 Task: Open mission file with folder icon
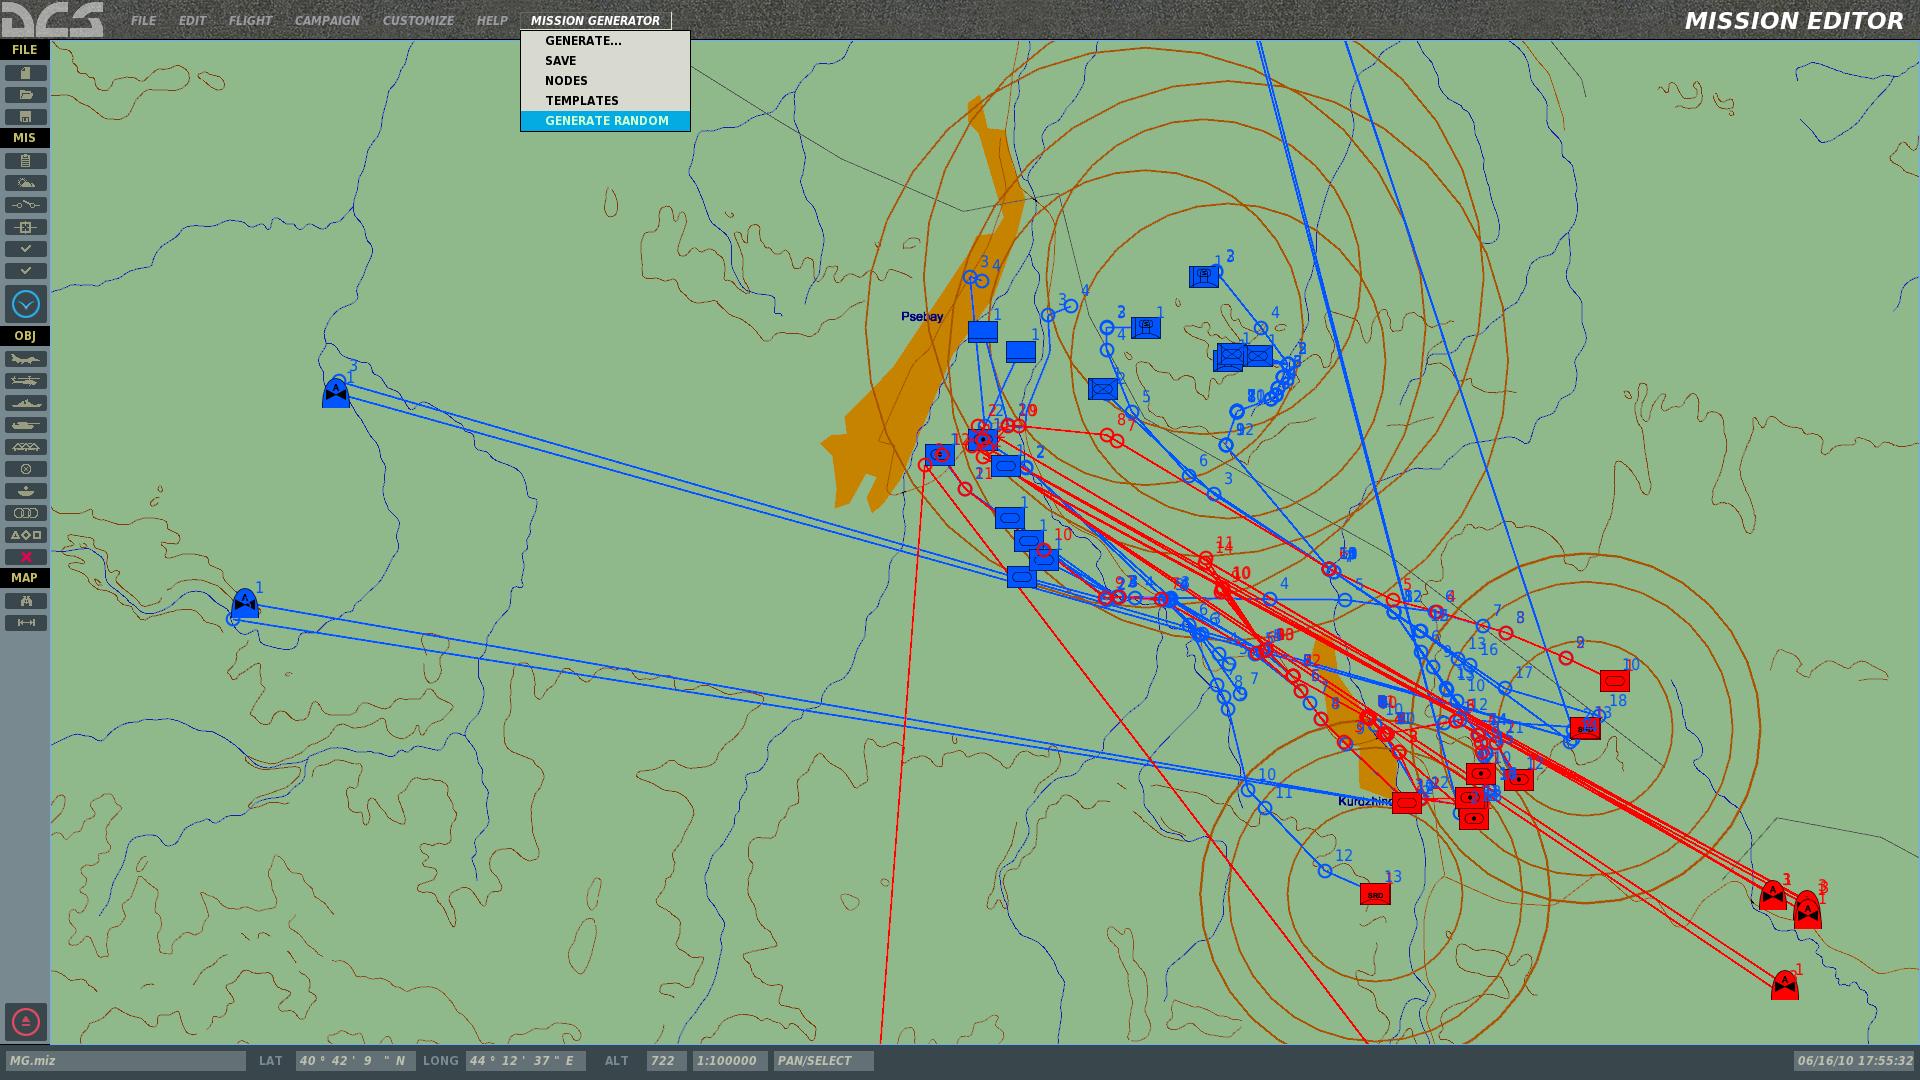click(x=26, y=95)
